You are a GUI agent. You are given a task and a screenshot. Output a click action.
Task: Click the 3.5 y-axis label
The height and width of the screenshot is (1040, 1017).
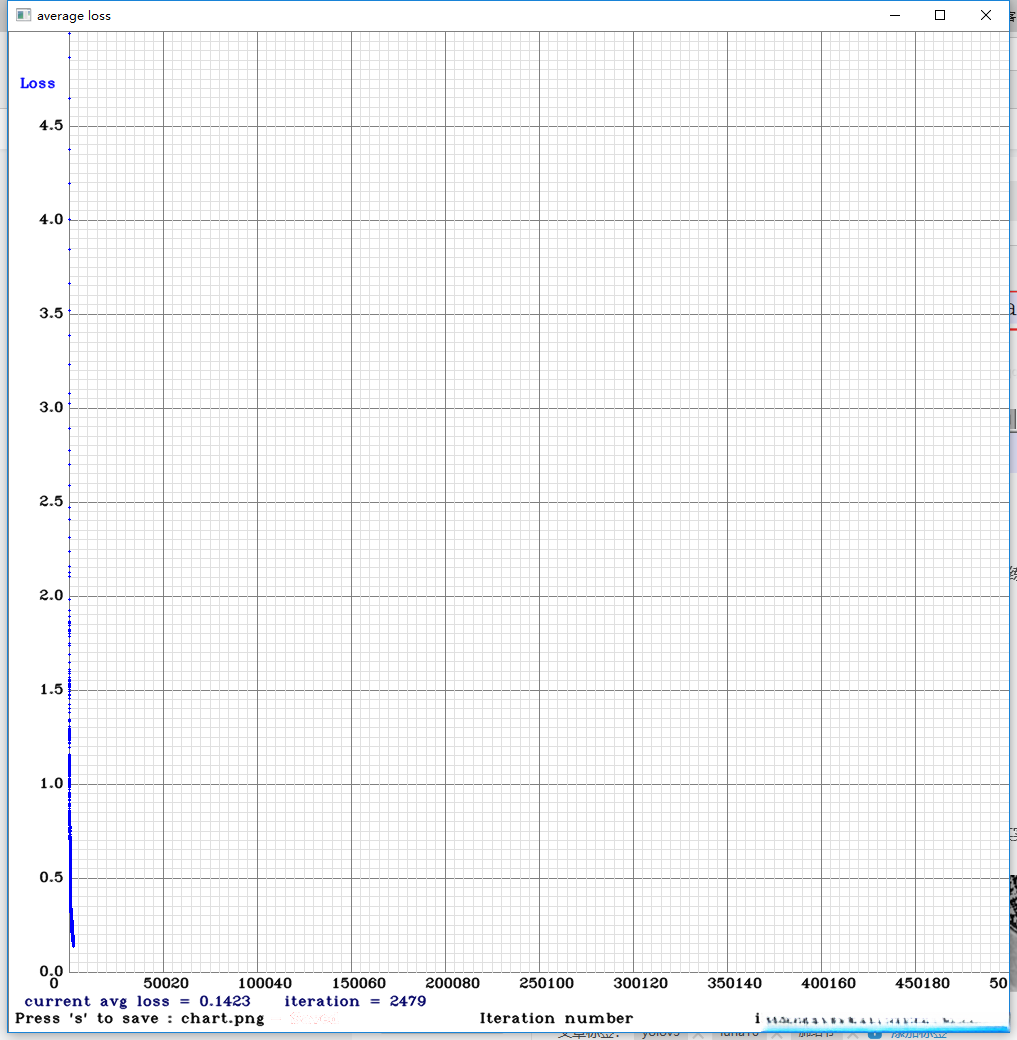click(x=51, y=313)
